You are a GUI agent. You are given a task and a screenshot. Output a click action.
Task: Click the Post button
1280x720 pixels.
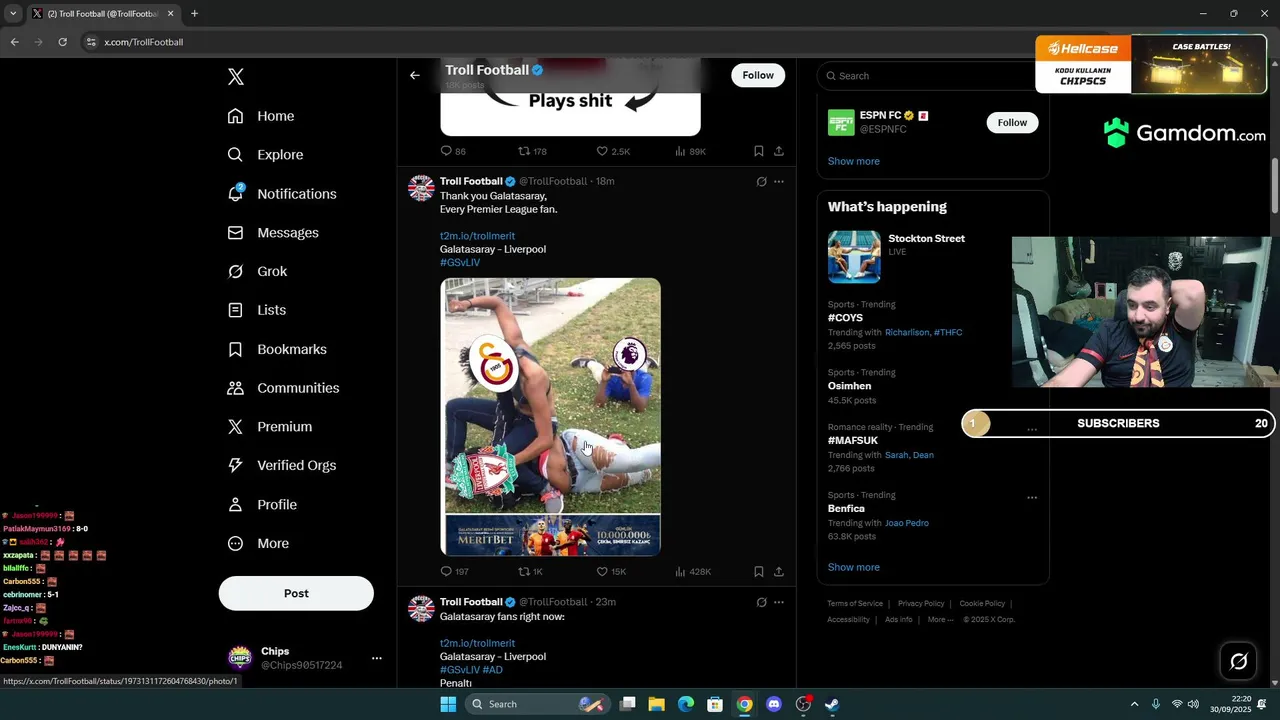pyautogui.click(x=296, y=593)
